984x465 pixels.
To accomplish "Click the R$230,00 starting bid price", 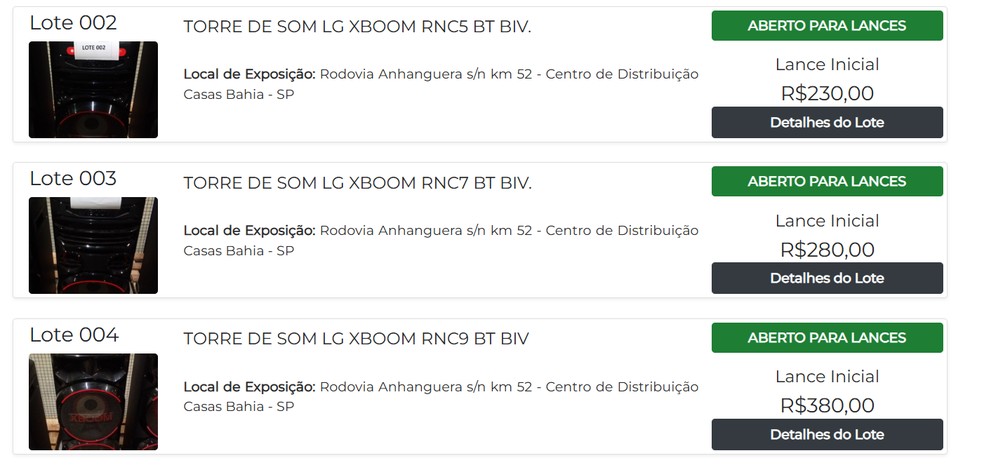I will pos(827,94).
